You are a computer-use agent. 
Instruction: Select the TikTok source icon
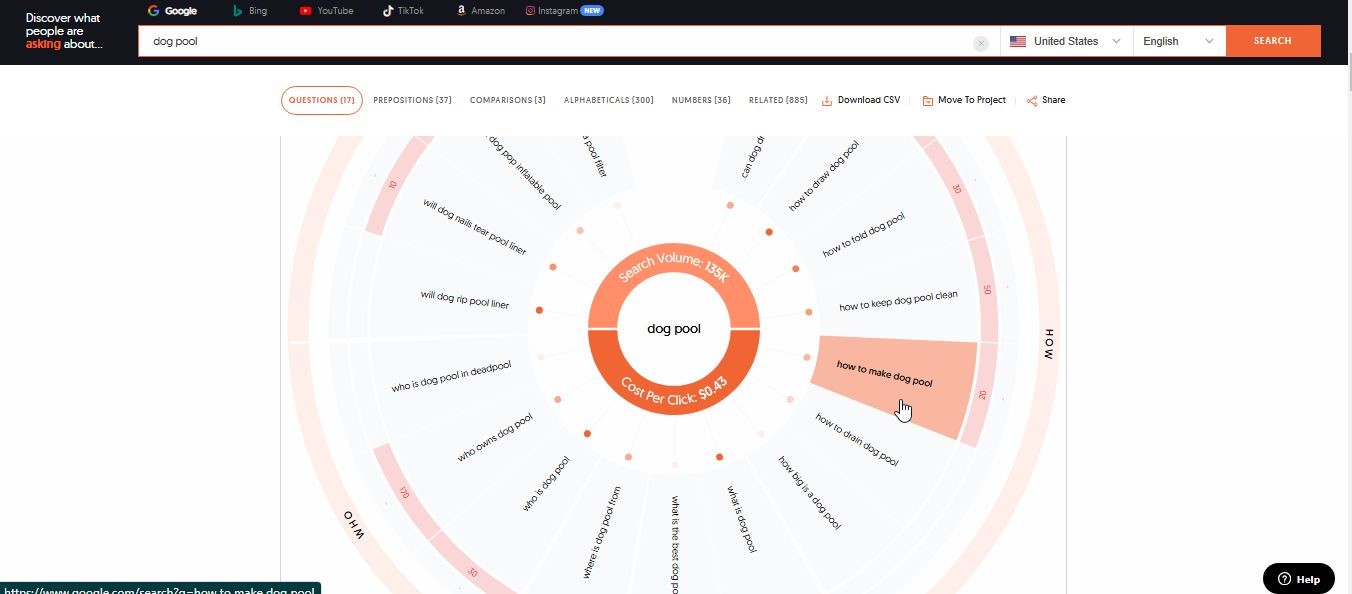[388, 11]
